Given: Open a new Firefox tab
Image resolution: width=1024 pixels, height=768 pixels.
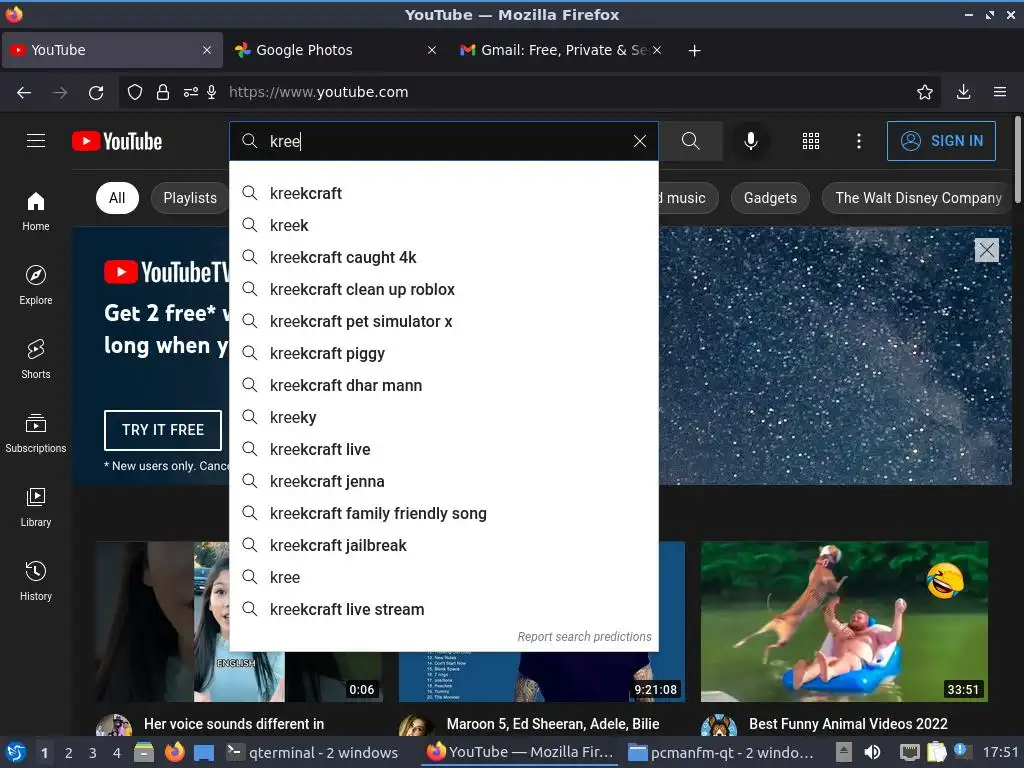Looking at the screenshot, I should (694, 50).
